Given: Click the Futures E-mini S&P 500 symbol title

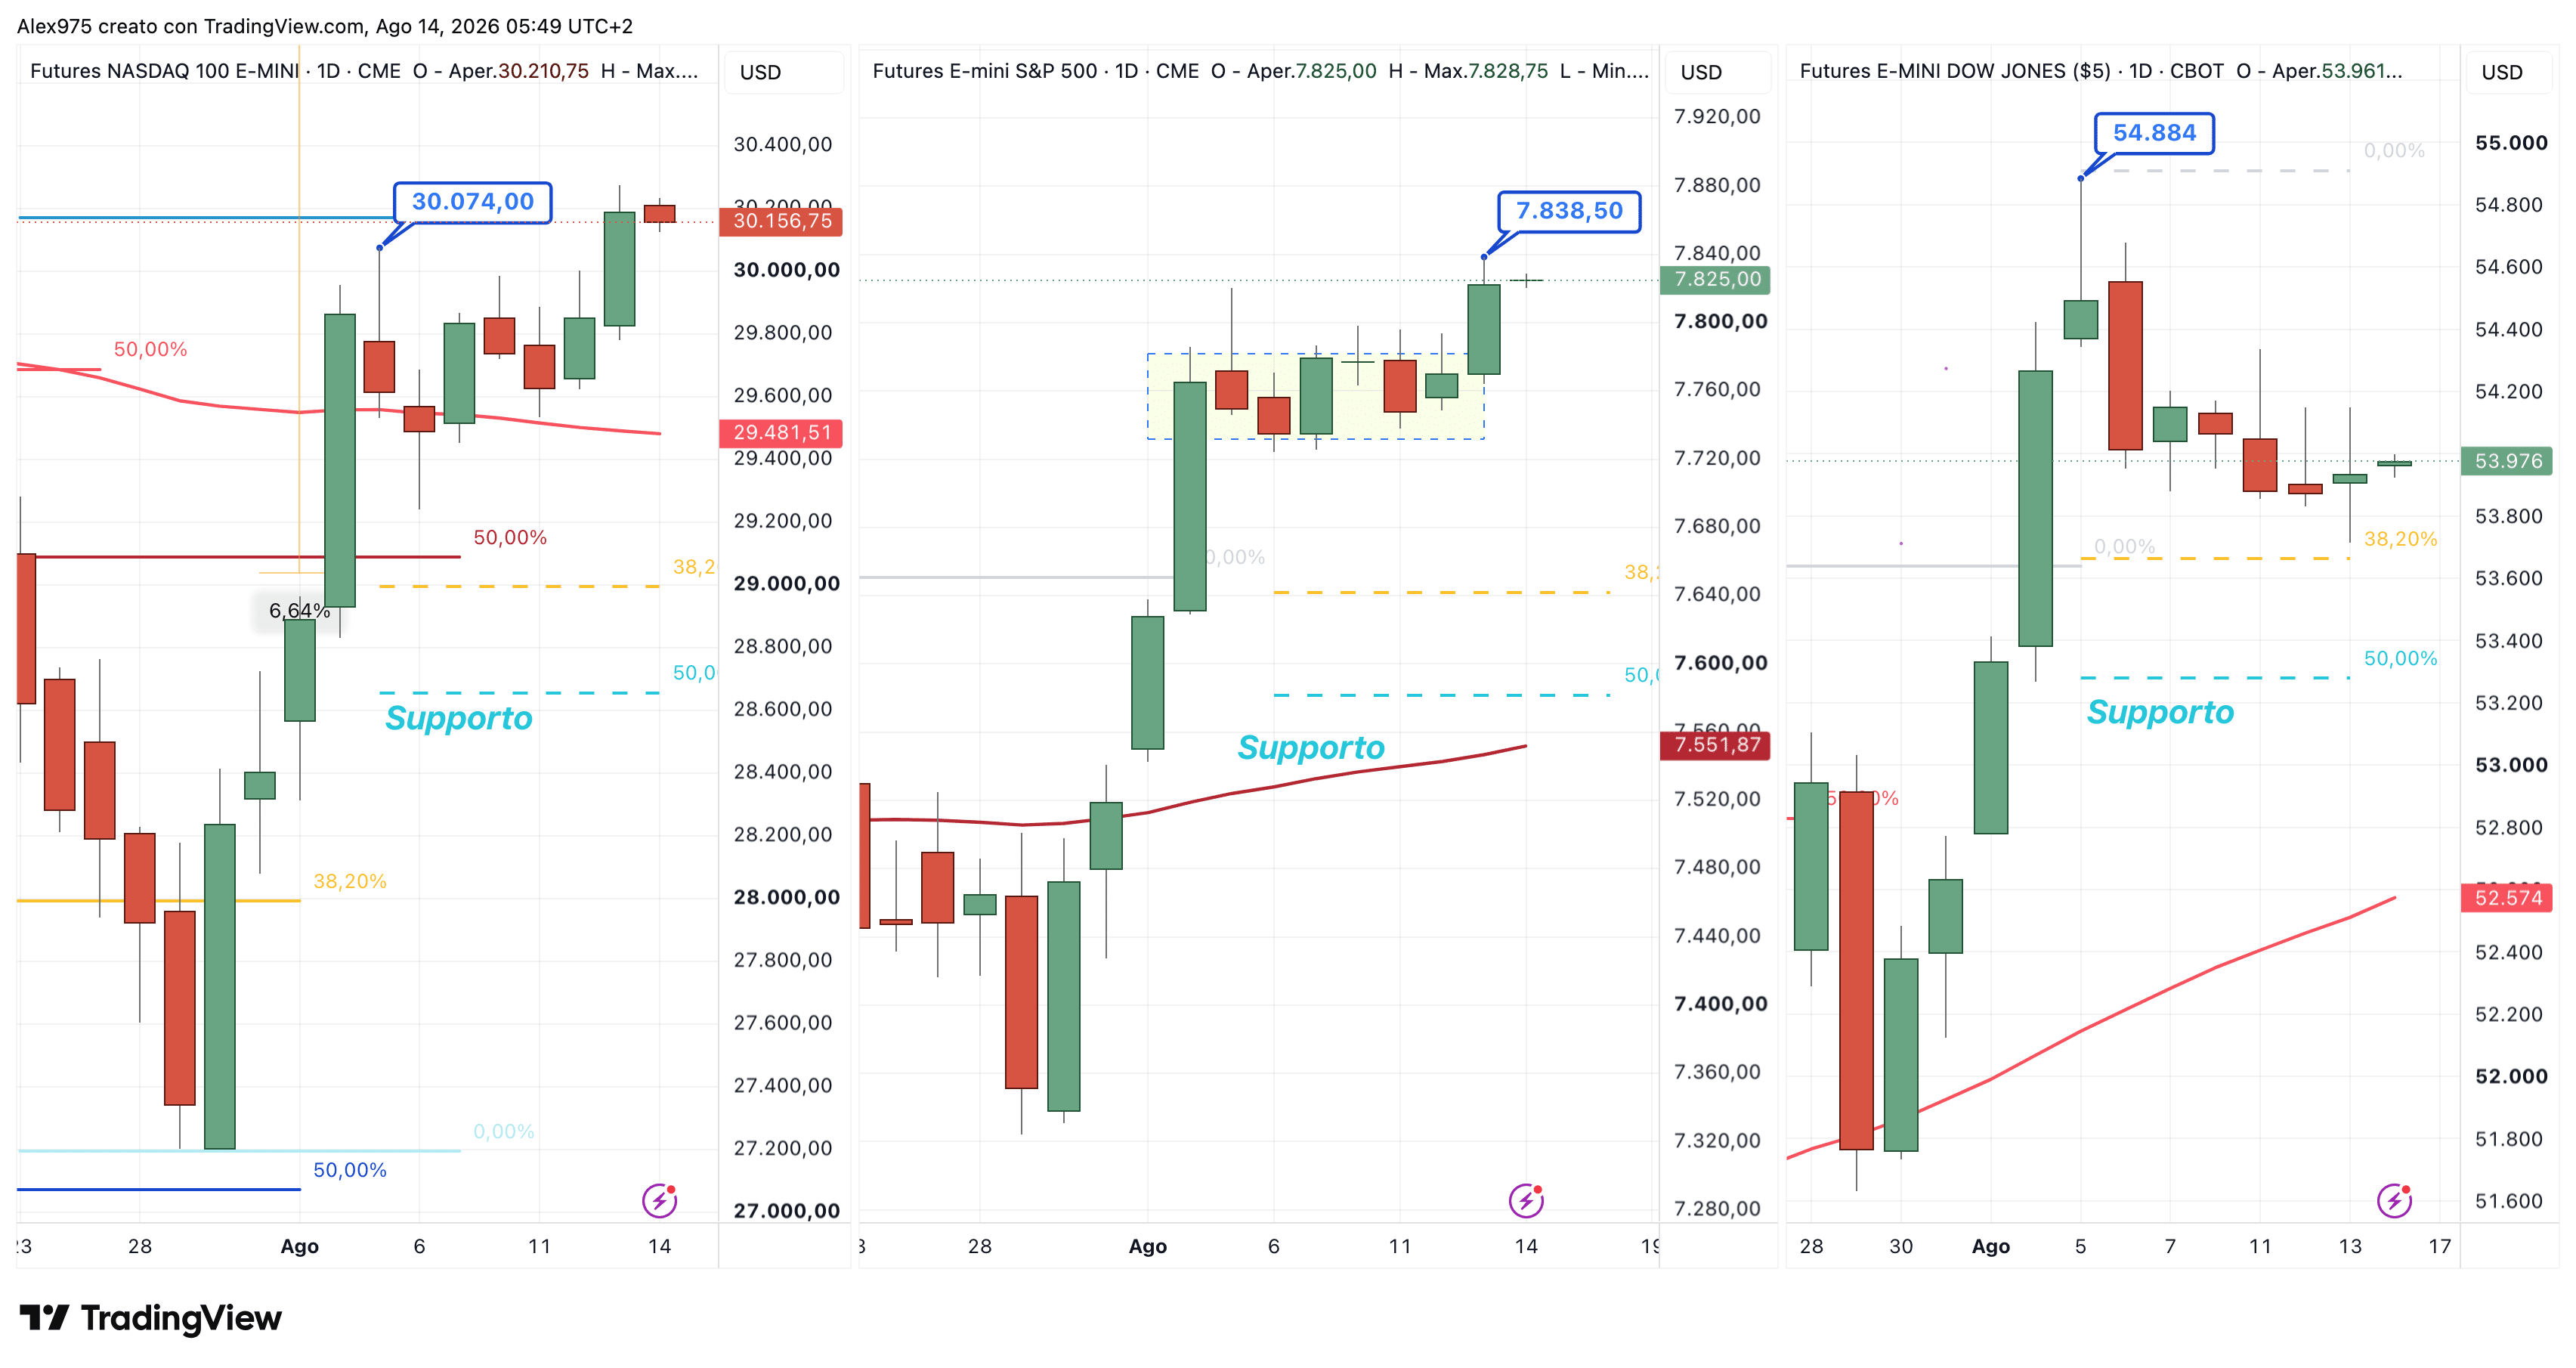Looking at the screenshot, I should pyautogui.click(x=985, y=71).
